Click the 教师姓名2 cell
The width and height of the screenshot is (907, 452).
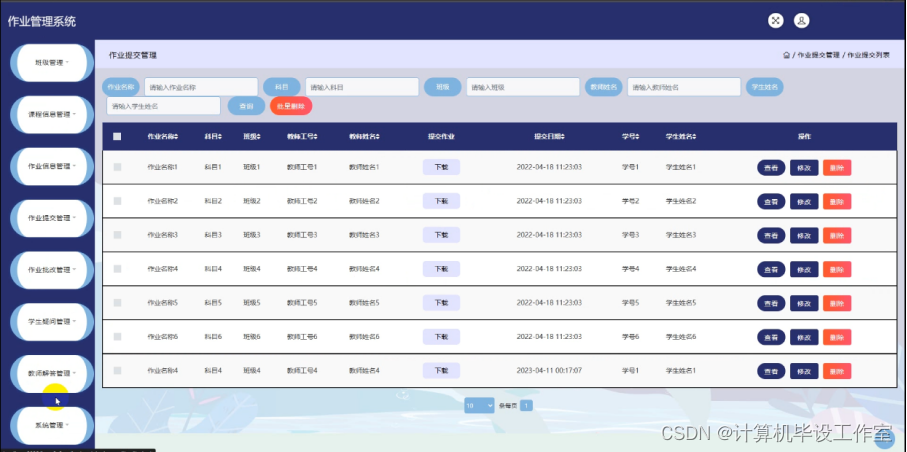click(364, 201)
